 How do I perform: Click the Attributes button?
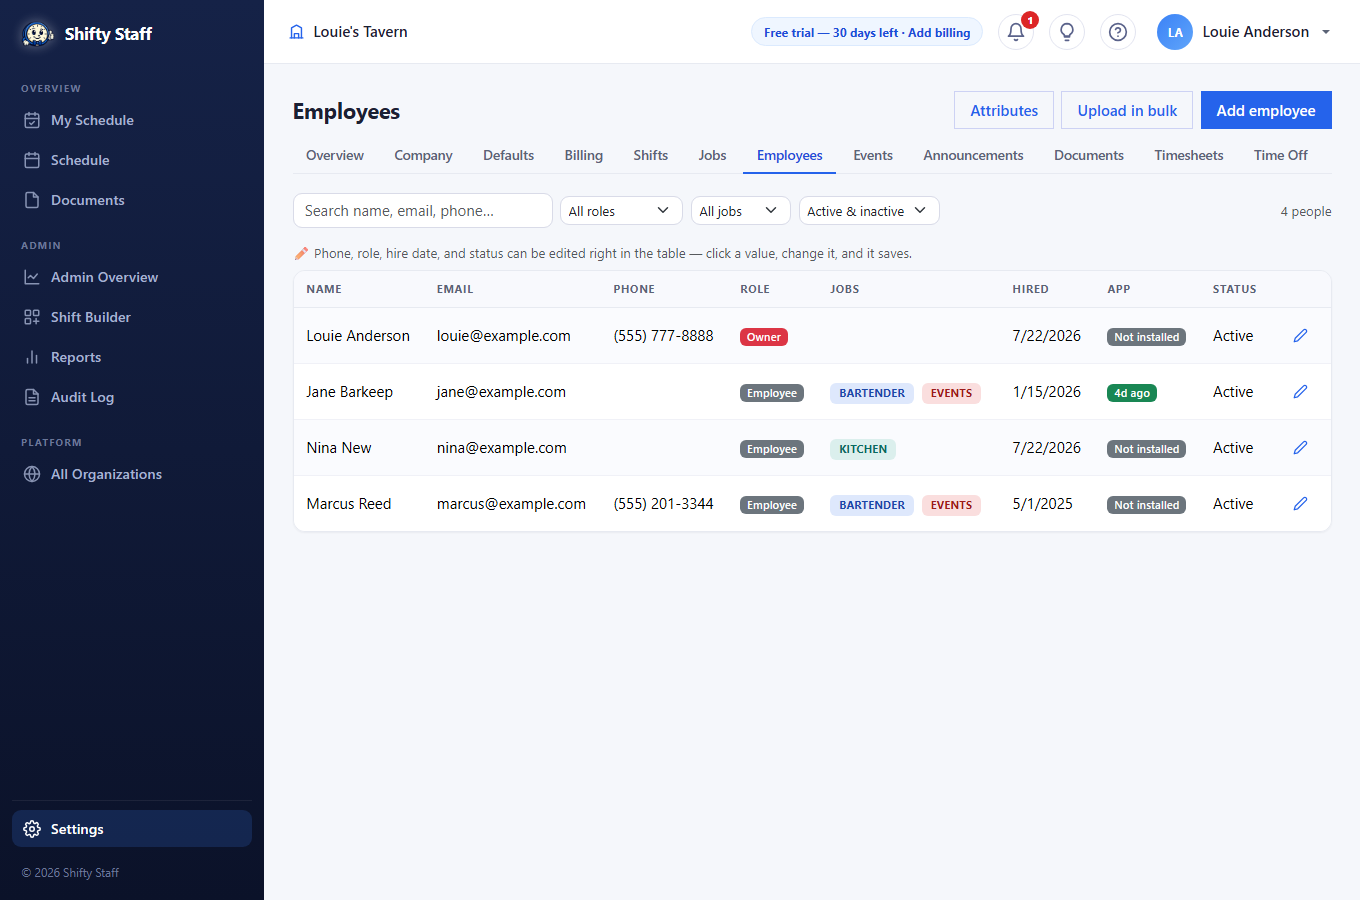tap(1004, 110)
